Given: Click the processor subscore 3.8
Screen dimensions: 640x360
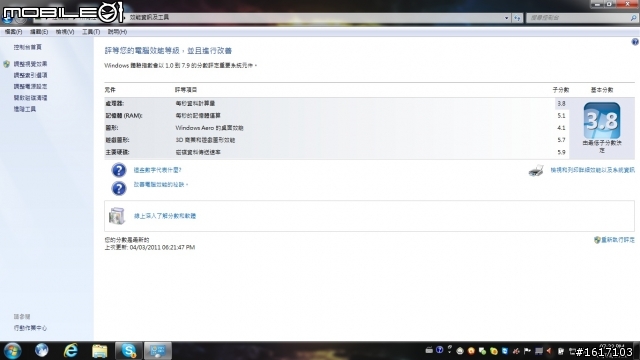Looking at the screenshot, I should (x=561, y=104).
